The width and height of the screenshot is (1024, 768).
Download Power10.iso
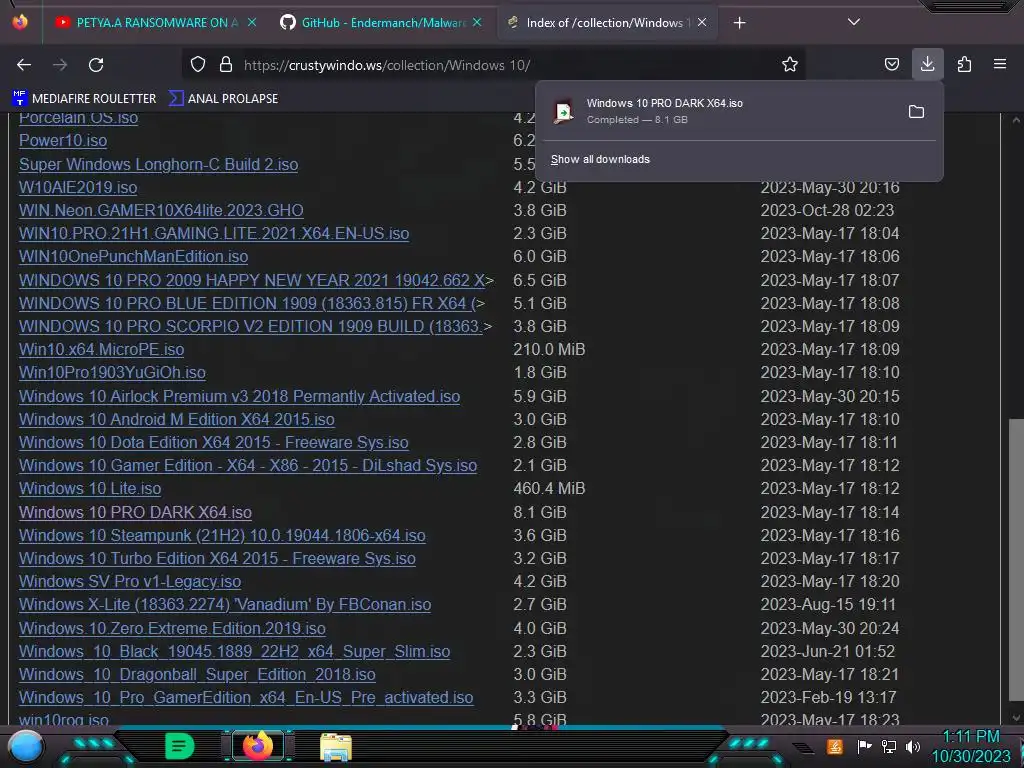click(x=63, y=140)
